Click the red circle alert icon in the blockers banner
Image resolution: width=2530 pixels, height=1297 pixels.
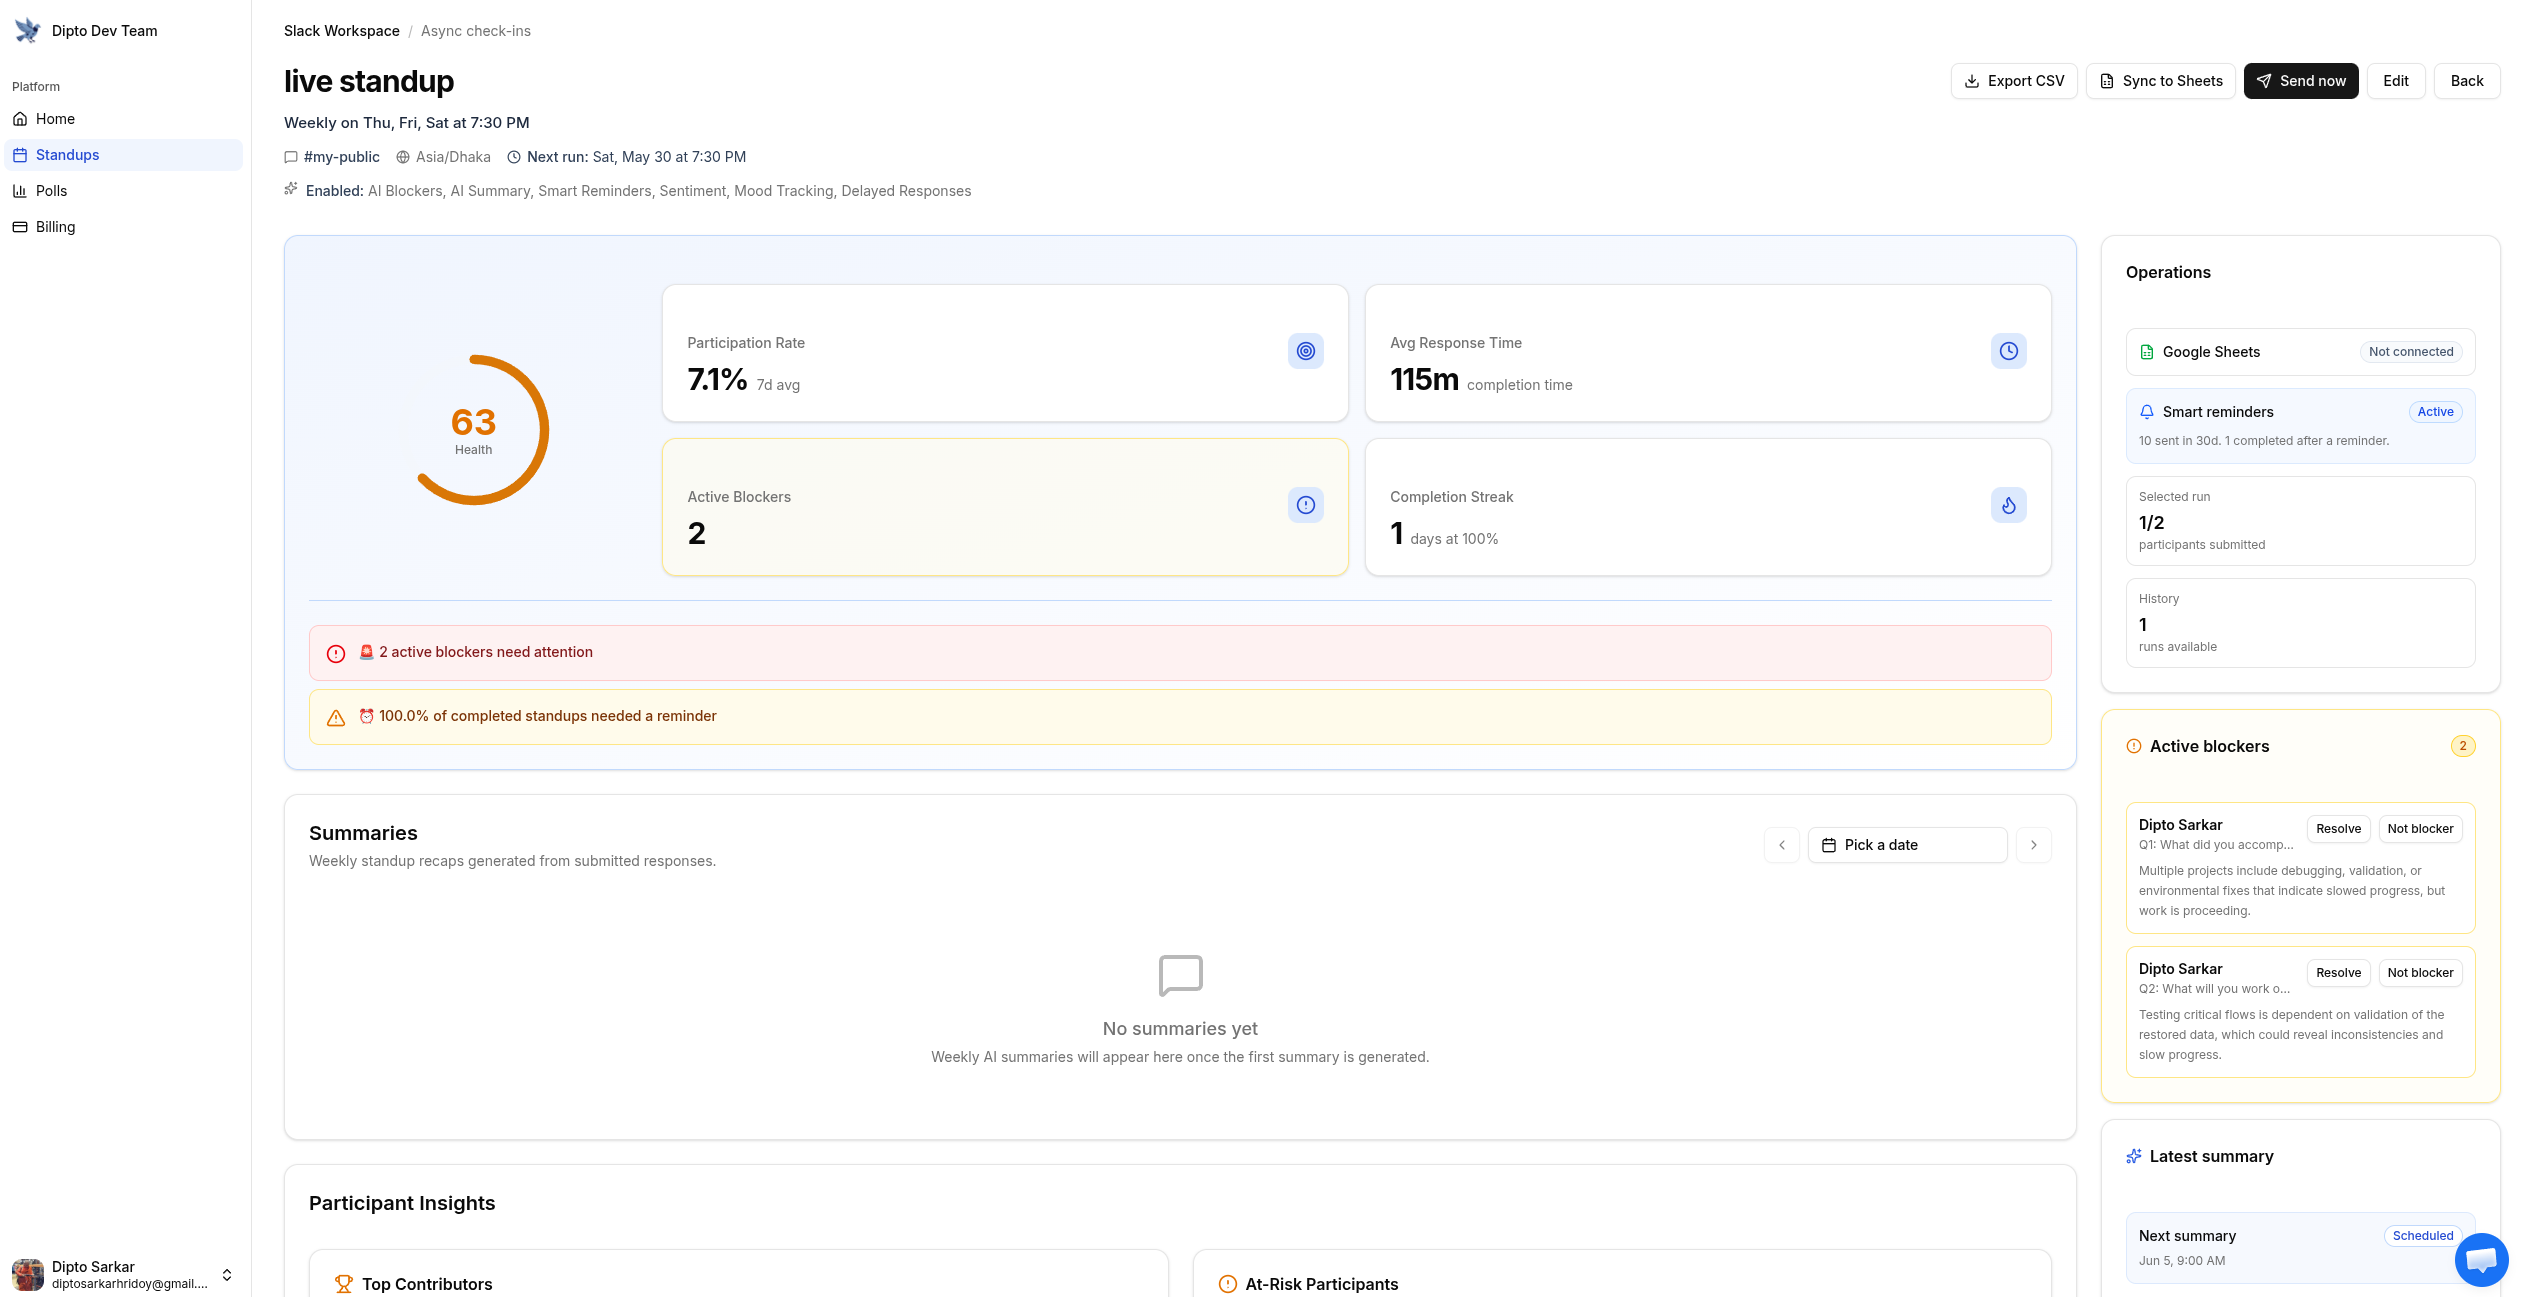336,654
